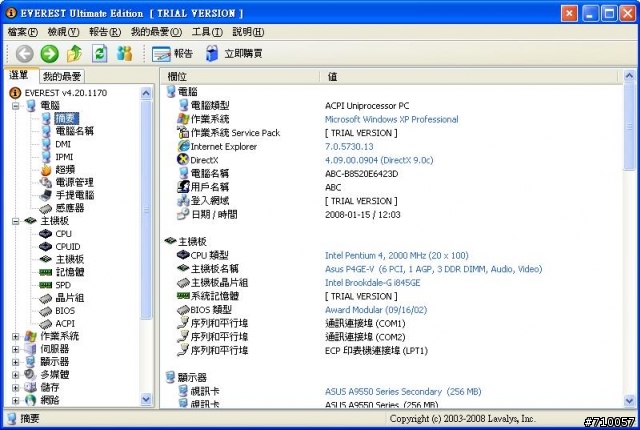
Task: Select 電源管理 power management item
Action: pos(75,182)
